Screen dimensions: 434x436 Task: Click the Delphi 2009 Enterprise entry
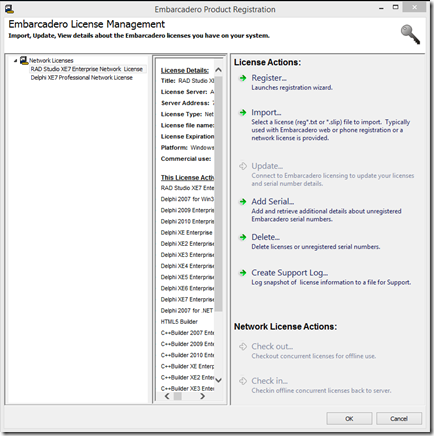[x=187, y=210]
